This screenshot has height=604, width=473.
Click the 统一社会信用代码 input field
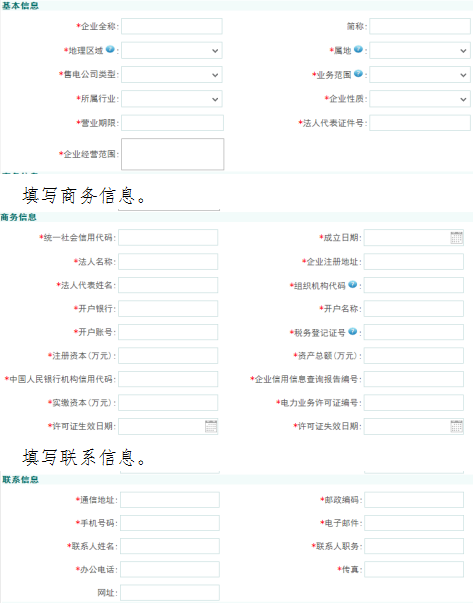click(x=168, y=238)
